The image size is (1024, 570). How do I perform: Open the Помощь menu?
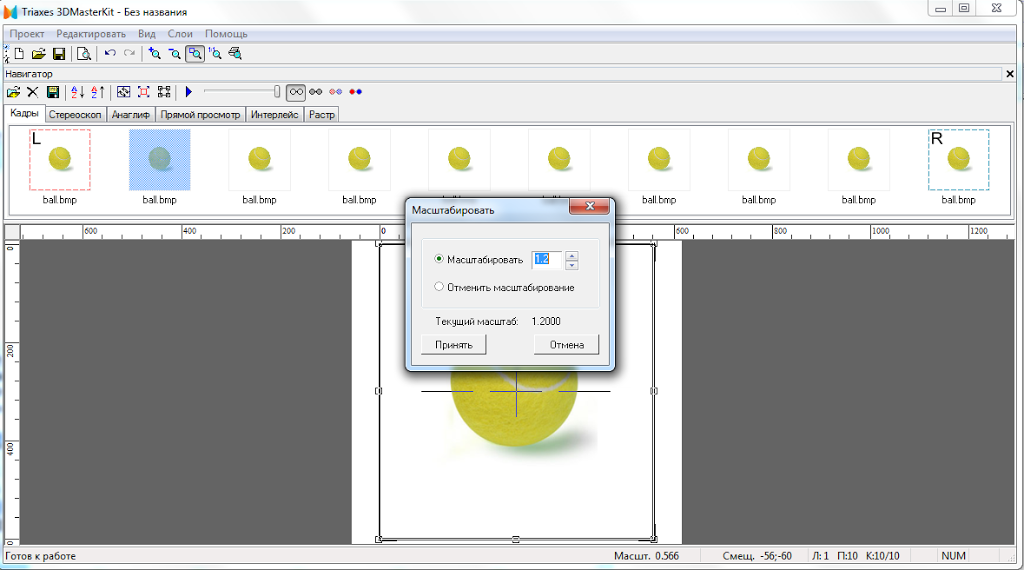(x=226, y=34)
